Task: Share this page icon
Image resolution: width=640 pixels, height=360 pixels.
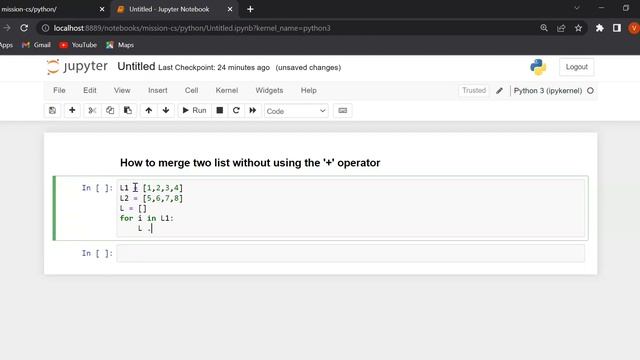Action: 561,28
